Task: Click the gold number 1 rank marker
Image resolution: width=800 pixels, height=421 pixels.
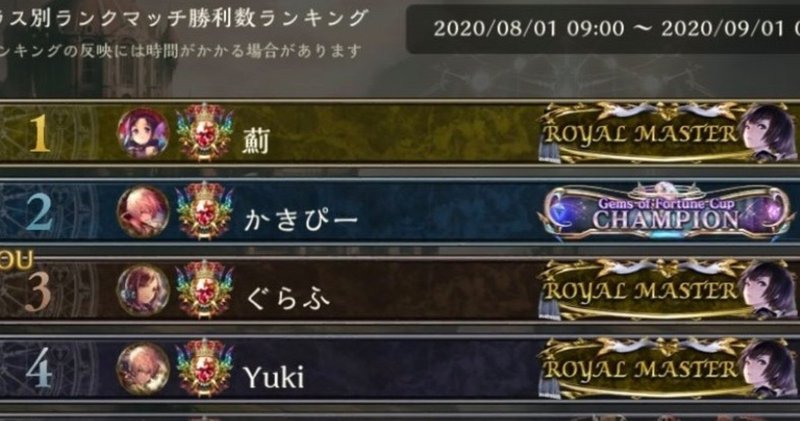Action: [39, 134]
